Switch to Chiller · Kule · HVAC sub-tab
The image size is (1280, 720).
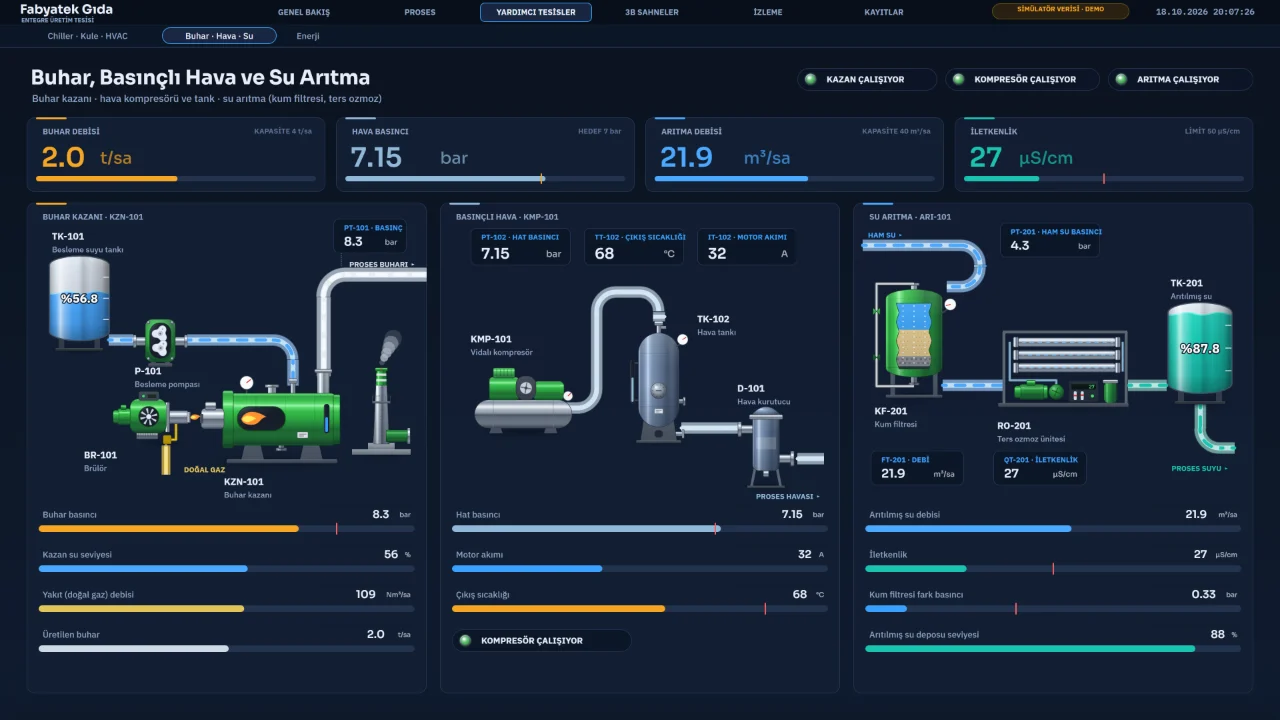click(88, 36)
